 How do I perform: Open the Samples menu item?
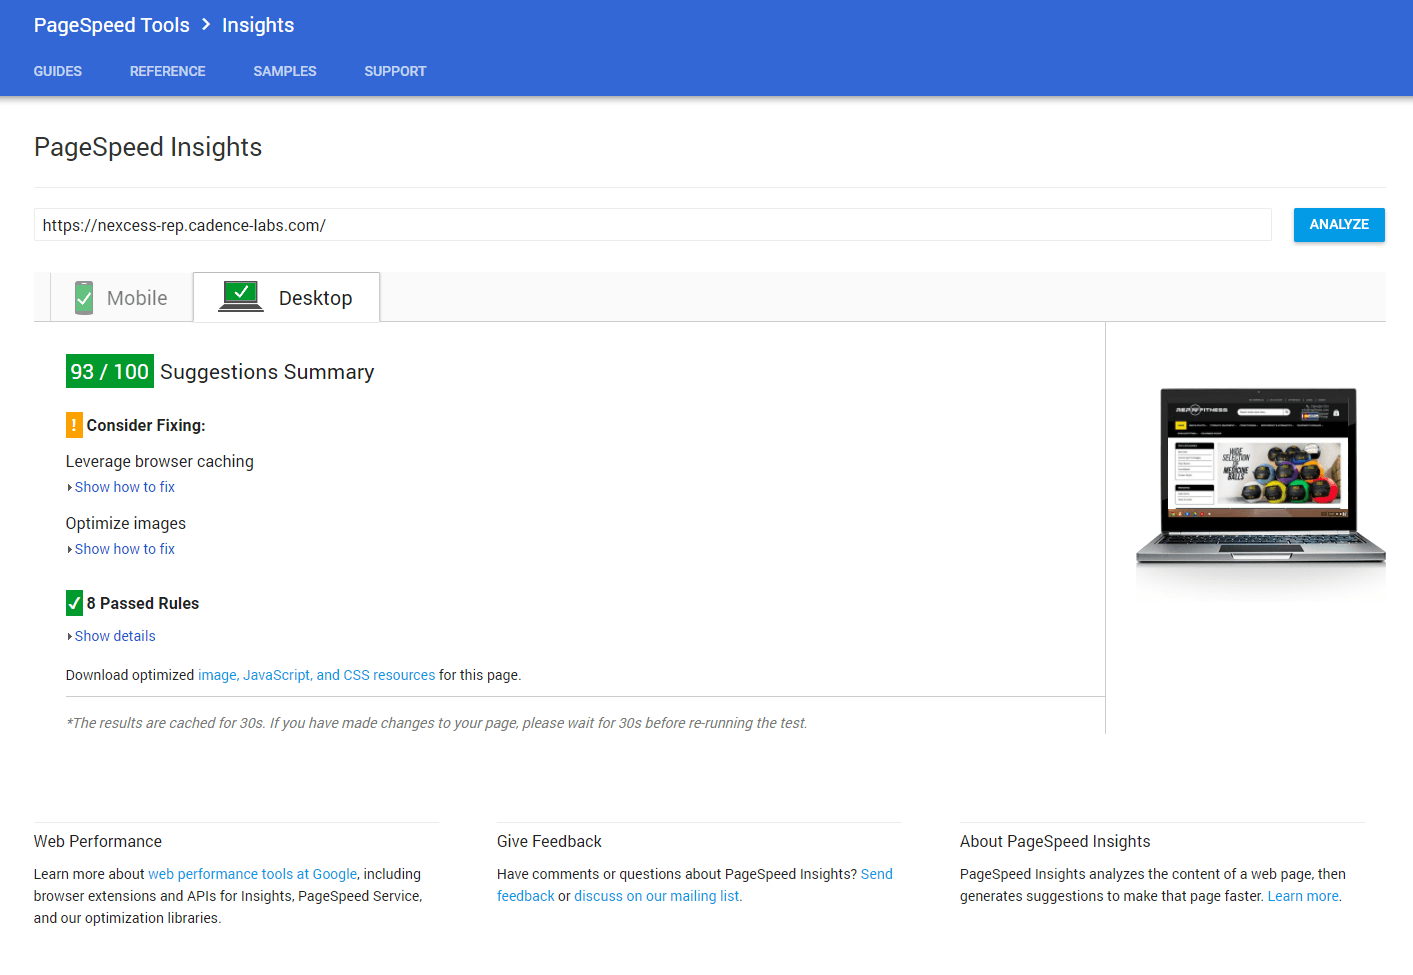pos(285,71)
